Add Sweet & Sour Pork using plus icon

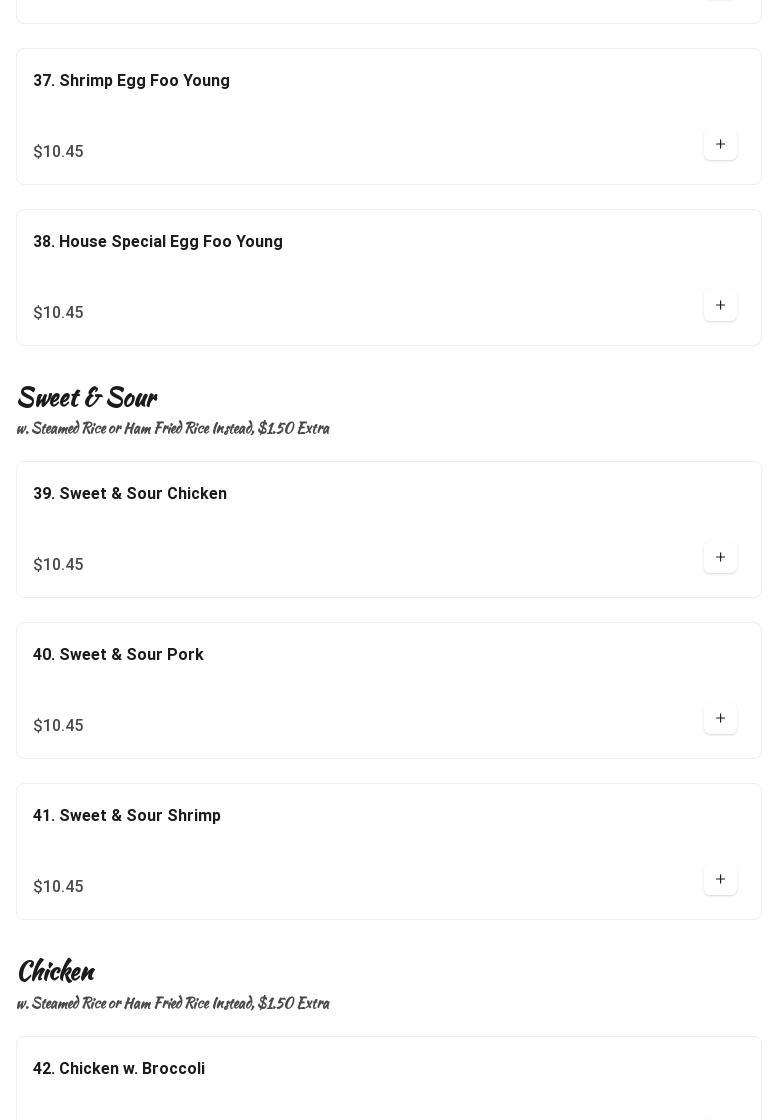click(x=720, y=719)
